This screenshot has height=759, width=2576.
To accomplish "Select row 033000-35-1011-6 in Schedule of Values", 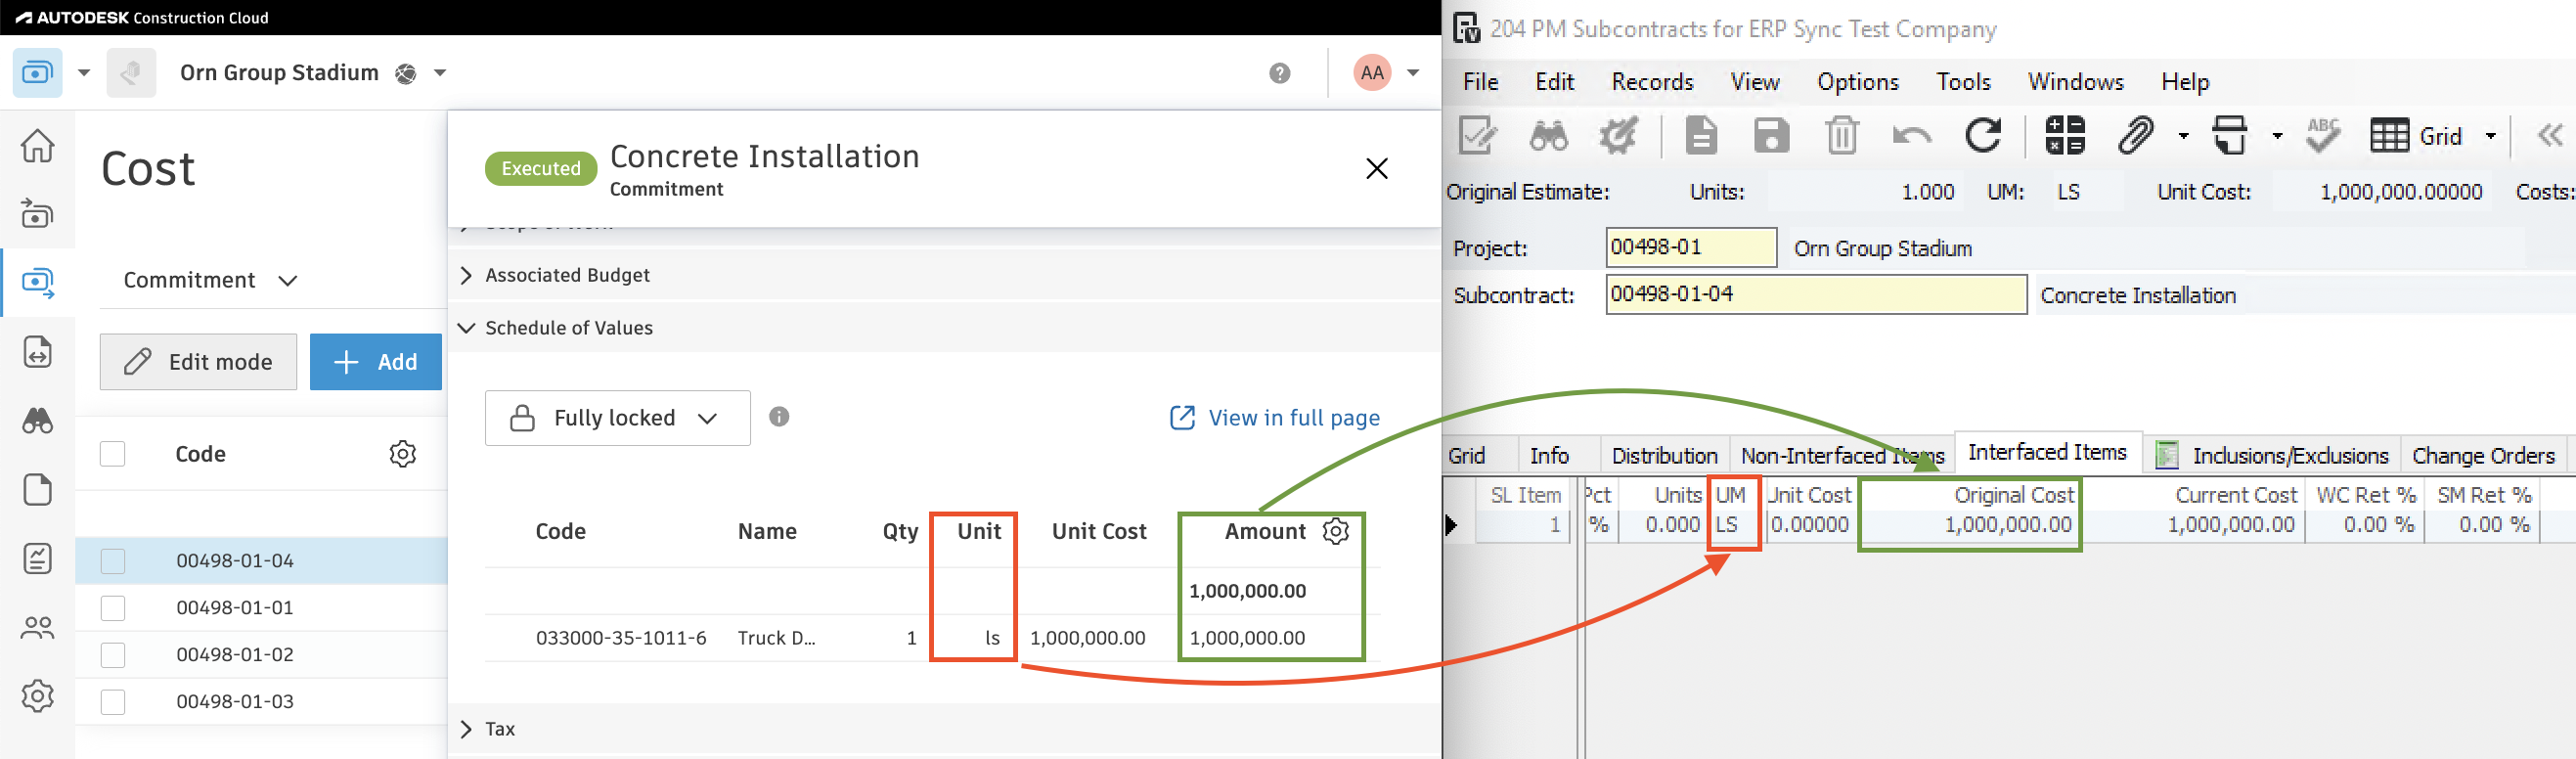I will [932, 638].
